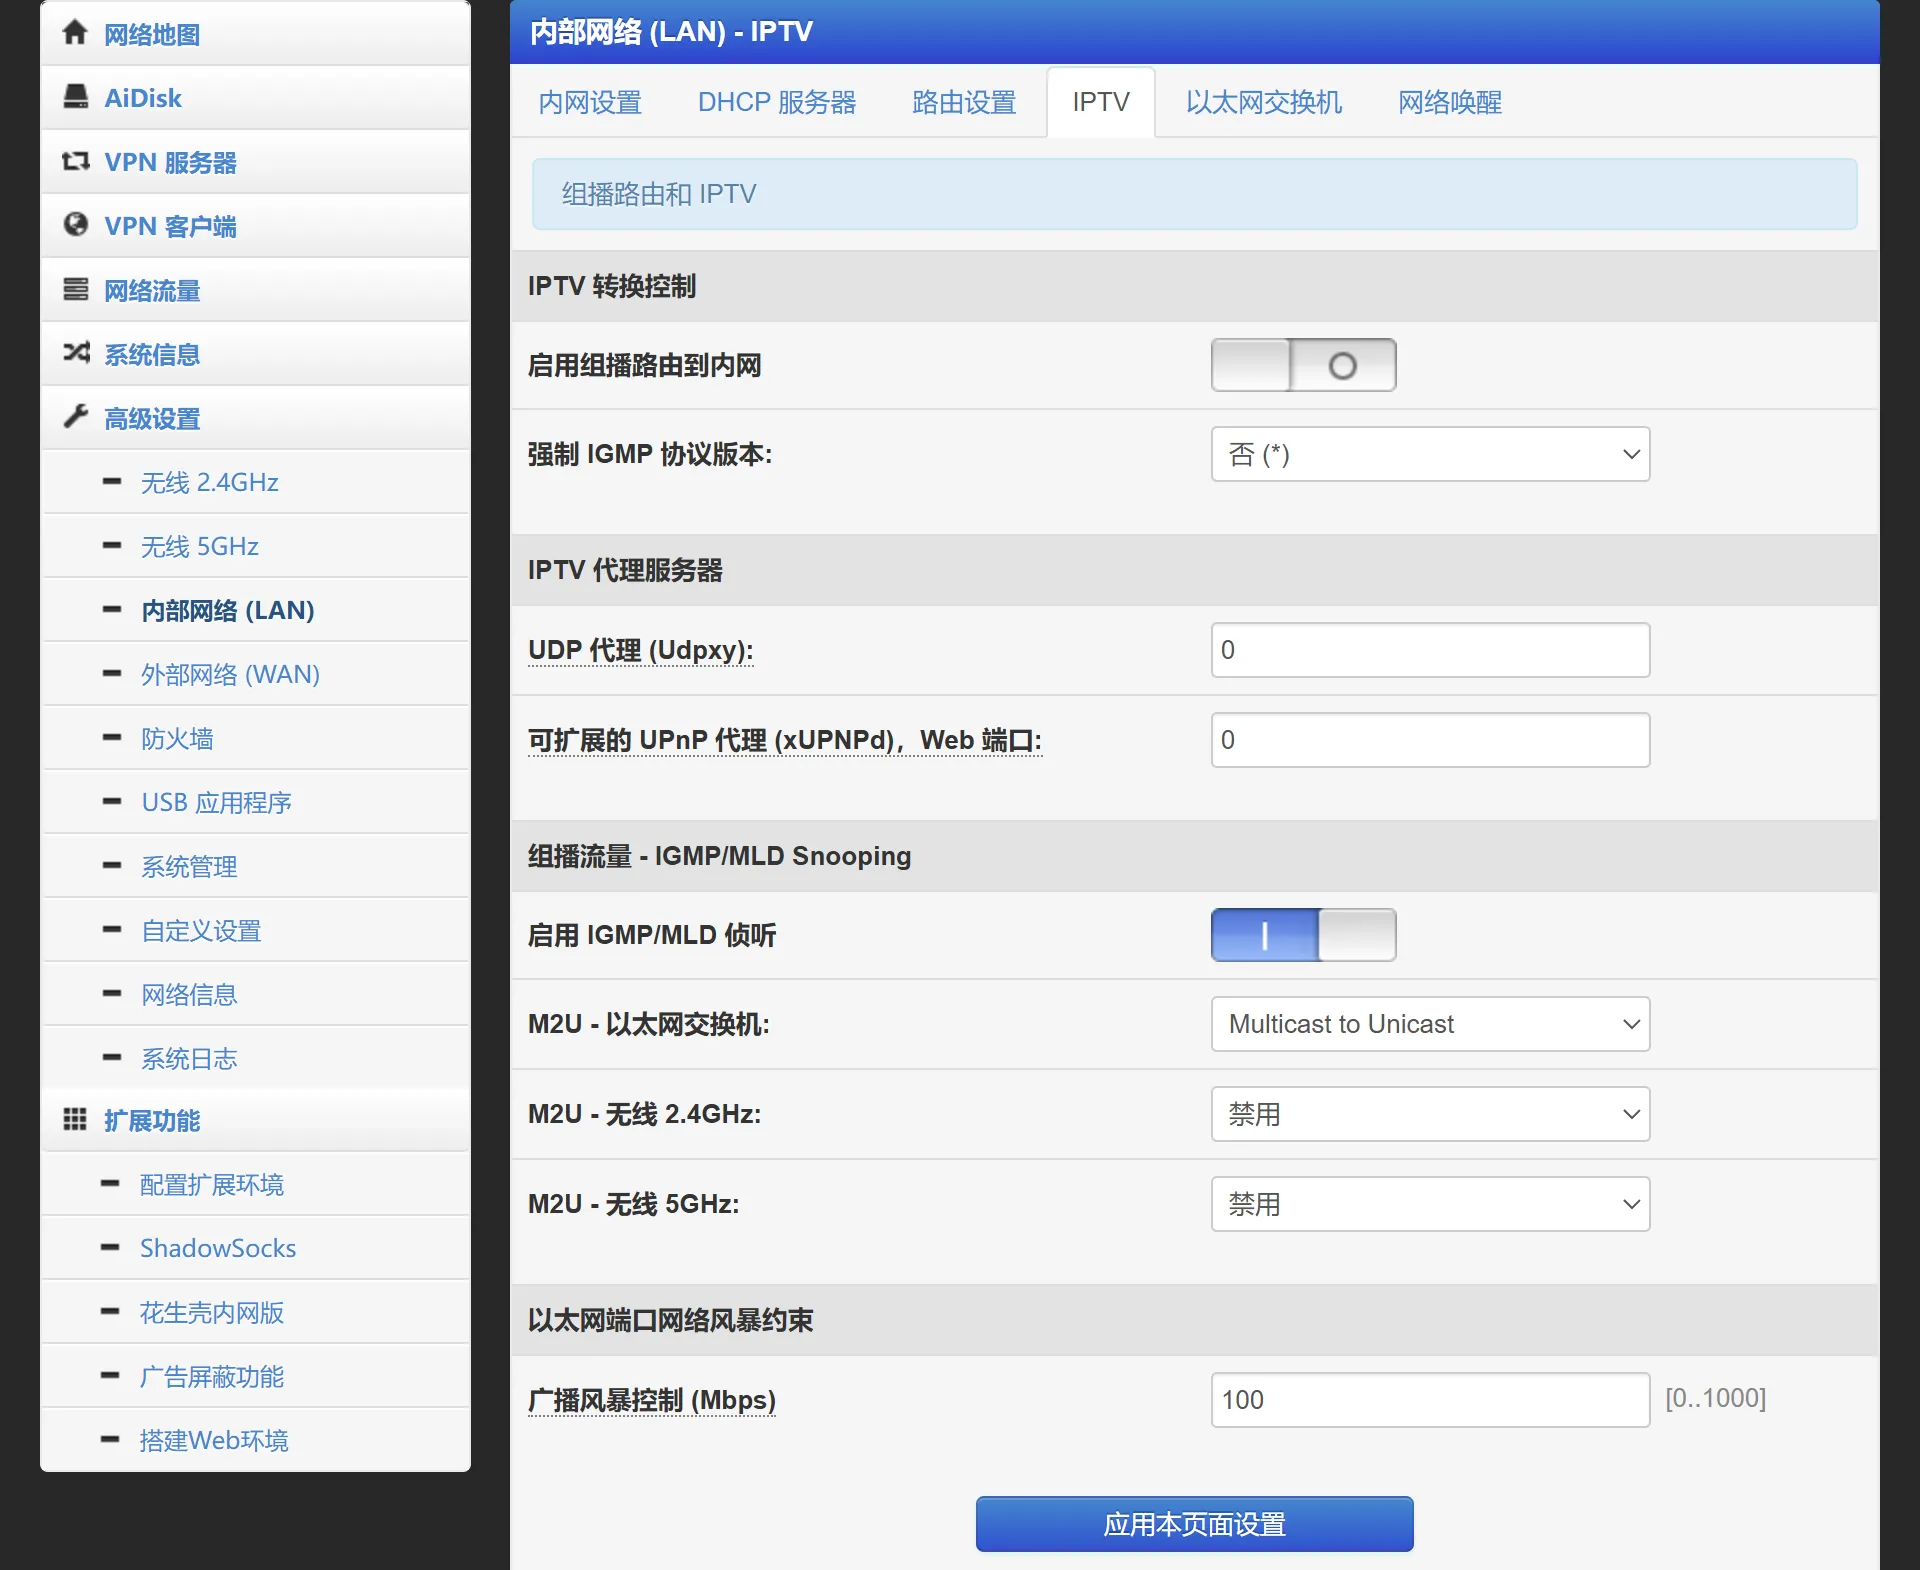Image resolution: width=1920 pixels, height=1570 pixels.
Task: Open the 扩展功能 extensions section
Action: click(x=152, y=1120)
